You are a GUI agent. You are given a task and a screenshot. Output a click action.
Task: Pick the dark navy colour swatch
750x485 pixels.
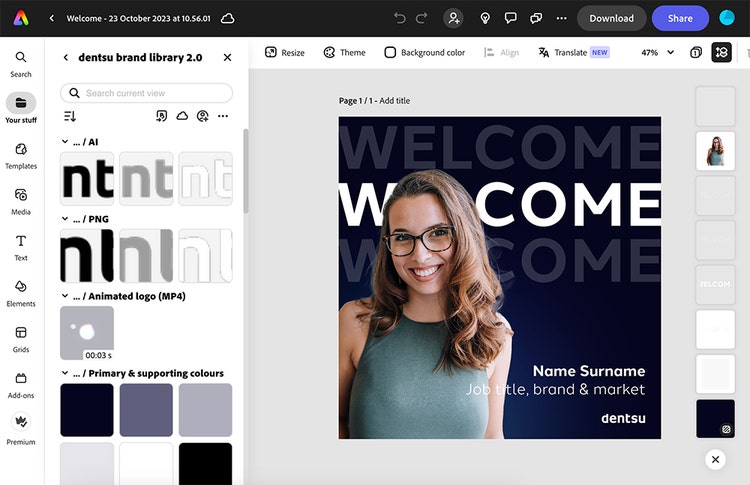point(87,410)
